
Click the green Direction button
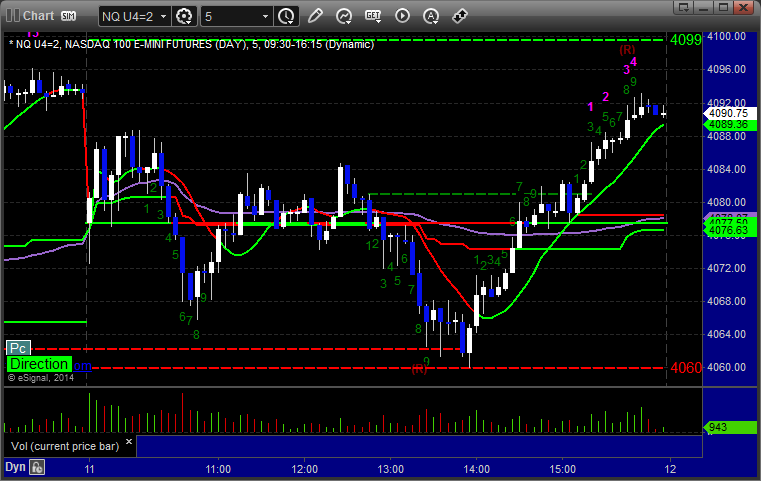coord(39,364)
